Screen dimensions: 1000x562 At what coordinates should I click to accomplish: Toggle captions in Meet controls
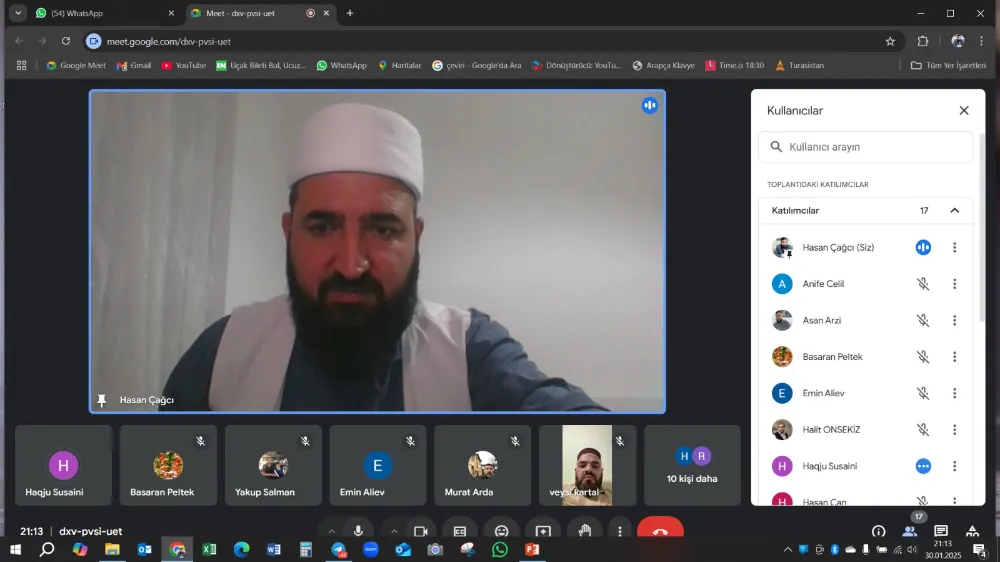[x=460, y=531]
